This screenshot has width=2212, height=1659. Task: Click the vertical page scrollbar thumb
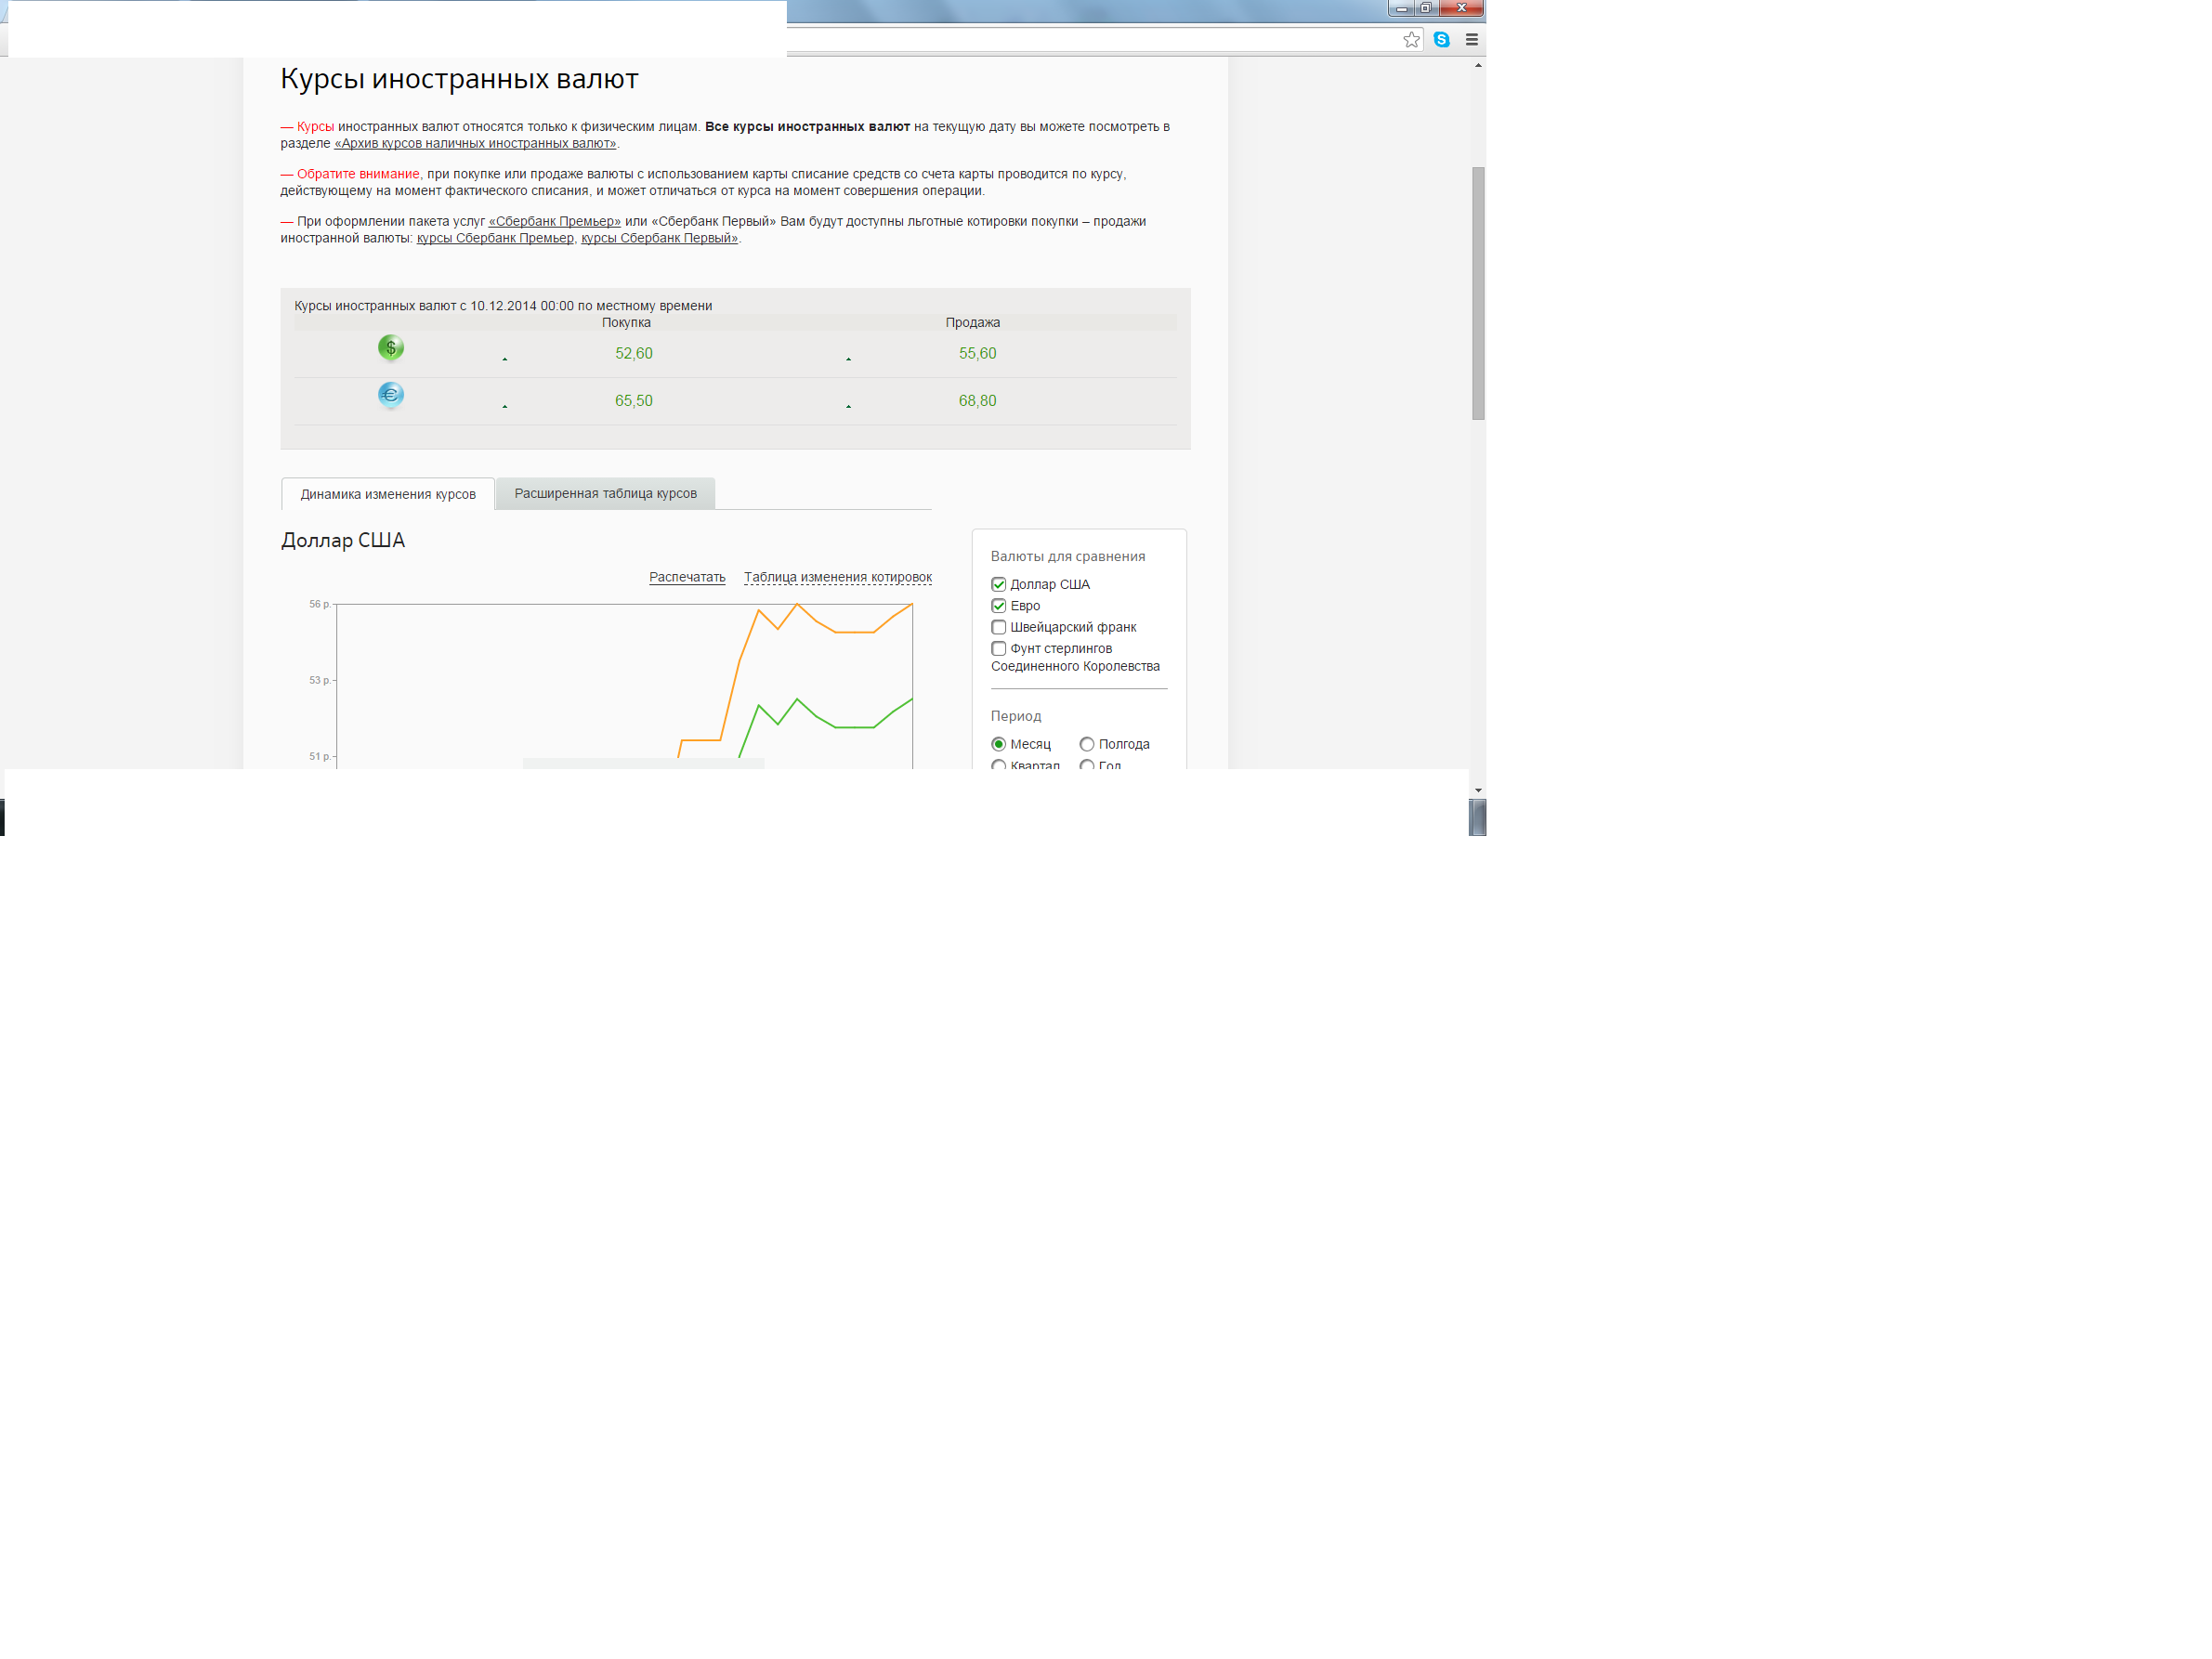tap(1478, 293)
